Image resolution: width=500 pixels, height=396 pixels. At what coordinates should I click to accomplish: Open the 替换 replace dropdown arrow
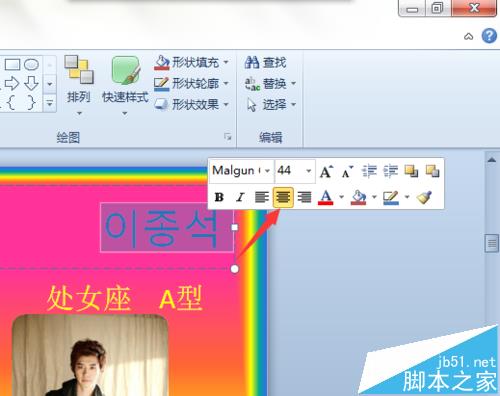pyautogui.click(x=294, y=83)
